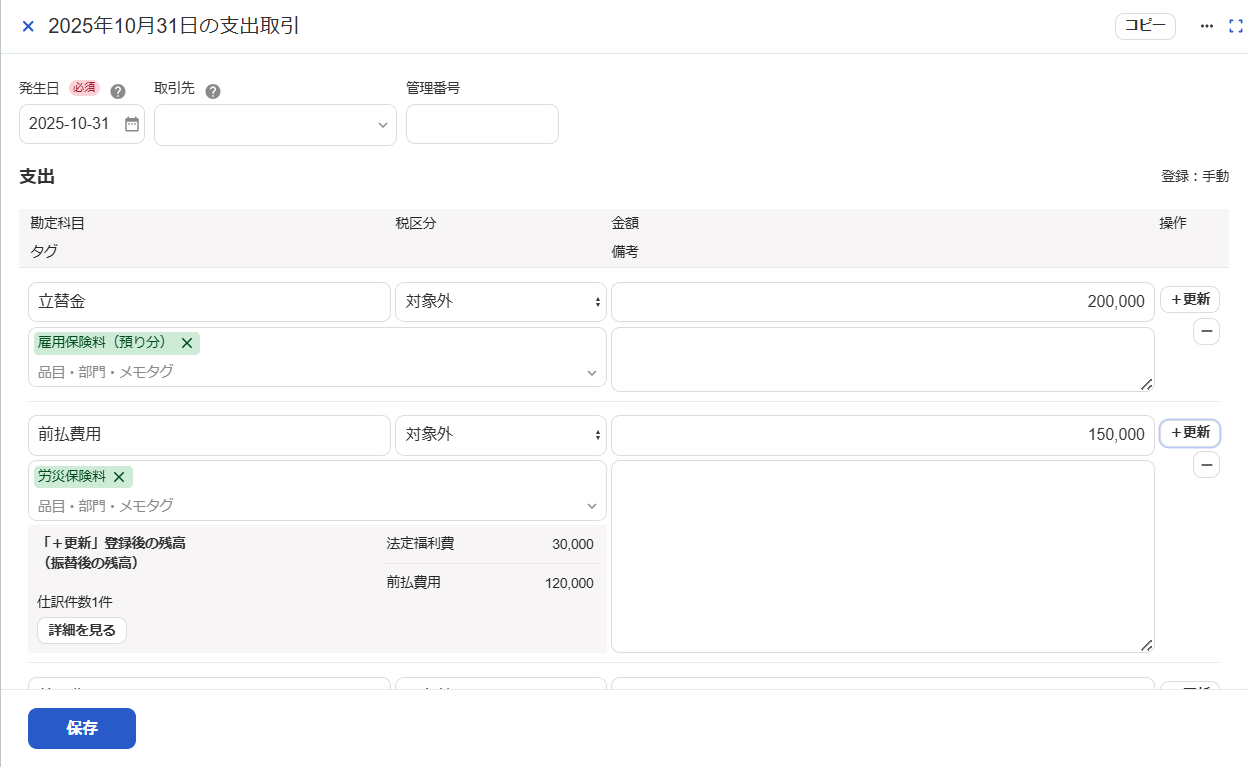
Task: Click the memo textarea for 前払費用 row
Action: click(883, 556)
